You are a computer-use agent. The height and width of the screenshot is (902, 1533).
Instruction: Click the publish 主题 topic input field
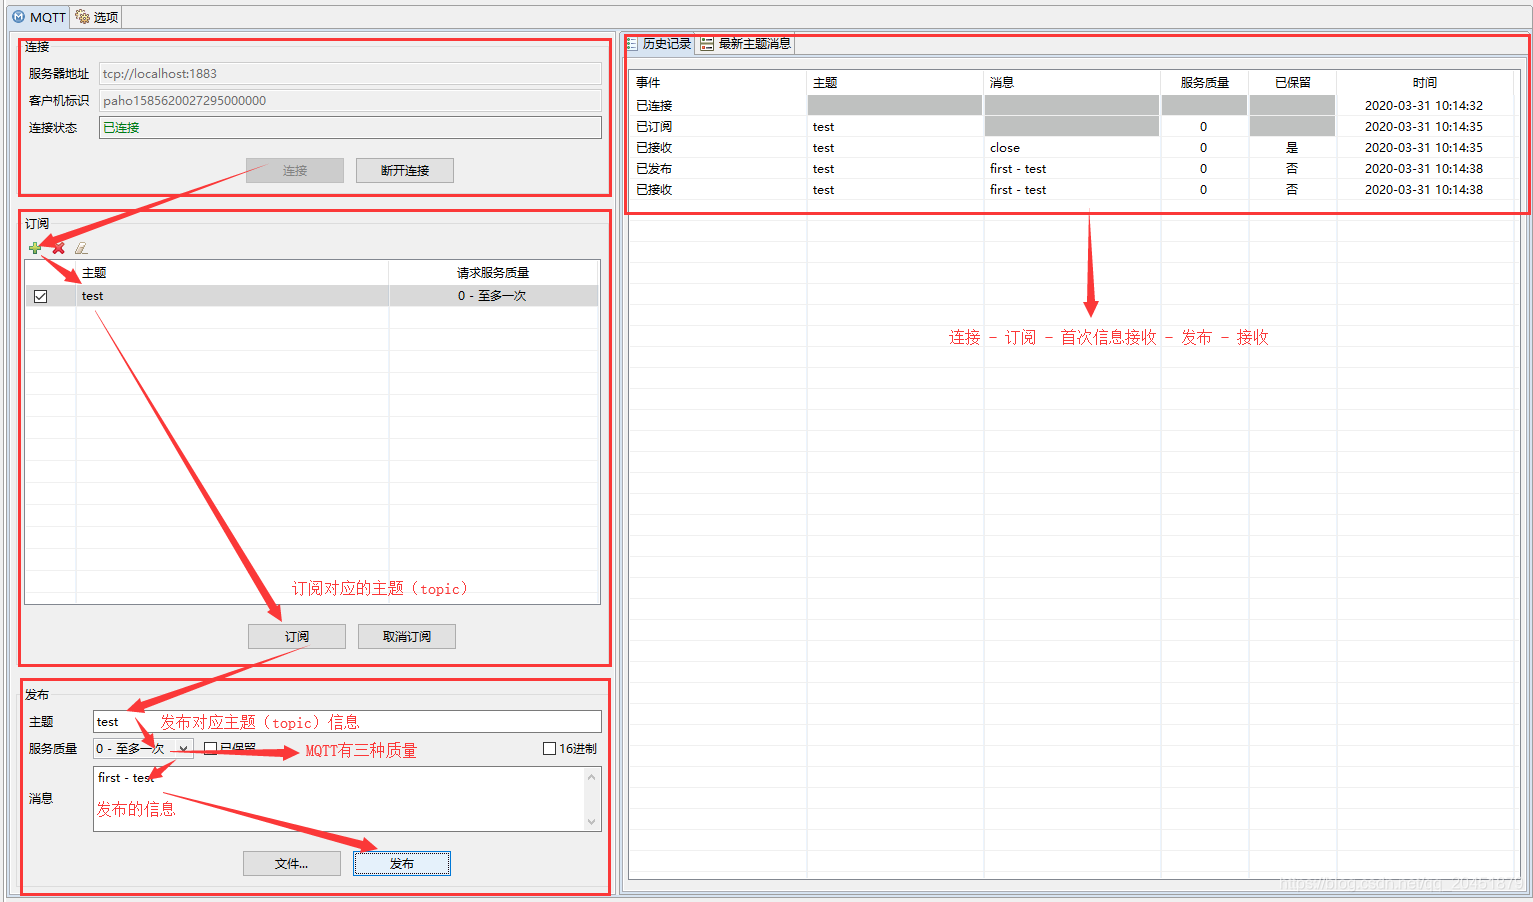[x=347, y=721]
